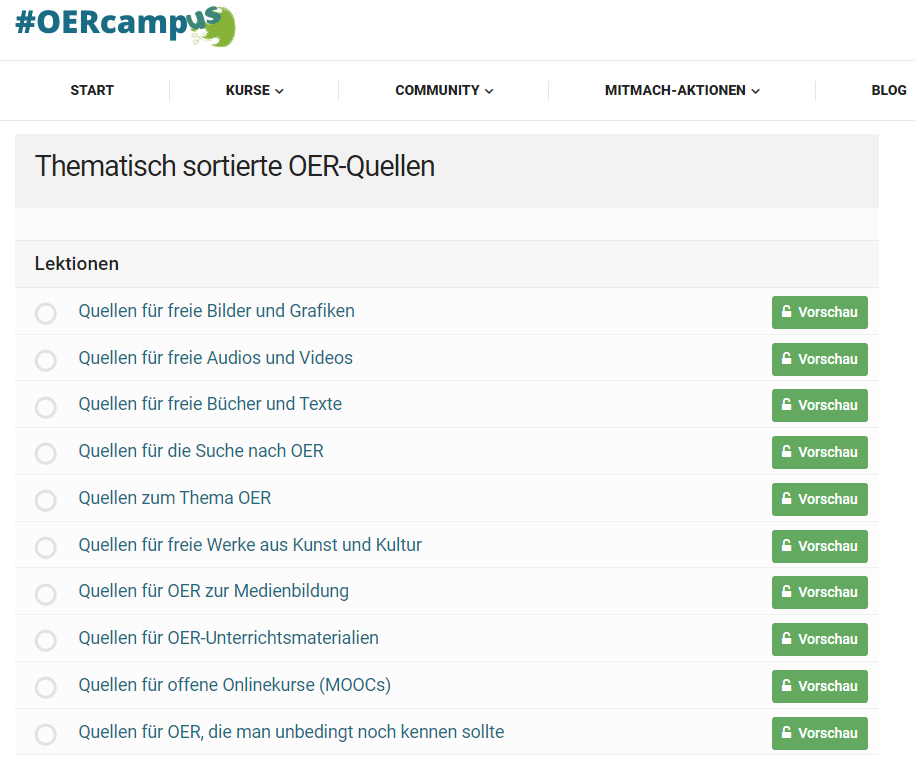This screenshot has height=771, width=915.
Task: Mark Bilder und Grafiken lesson circle
Action: click(x=46, y=314)
